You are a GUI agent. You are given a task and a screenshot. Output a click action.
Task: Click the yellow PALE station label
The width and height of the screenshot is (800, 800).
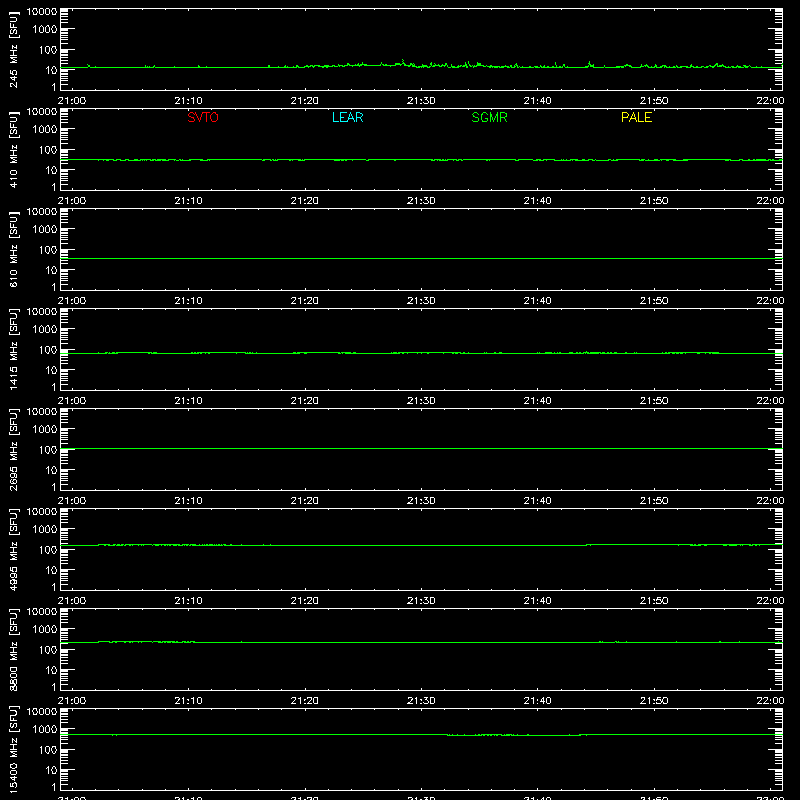636,117
